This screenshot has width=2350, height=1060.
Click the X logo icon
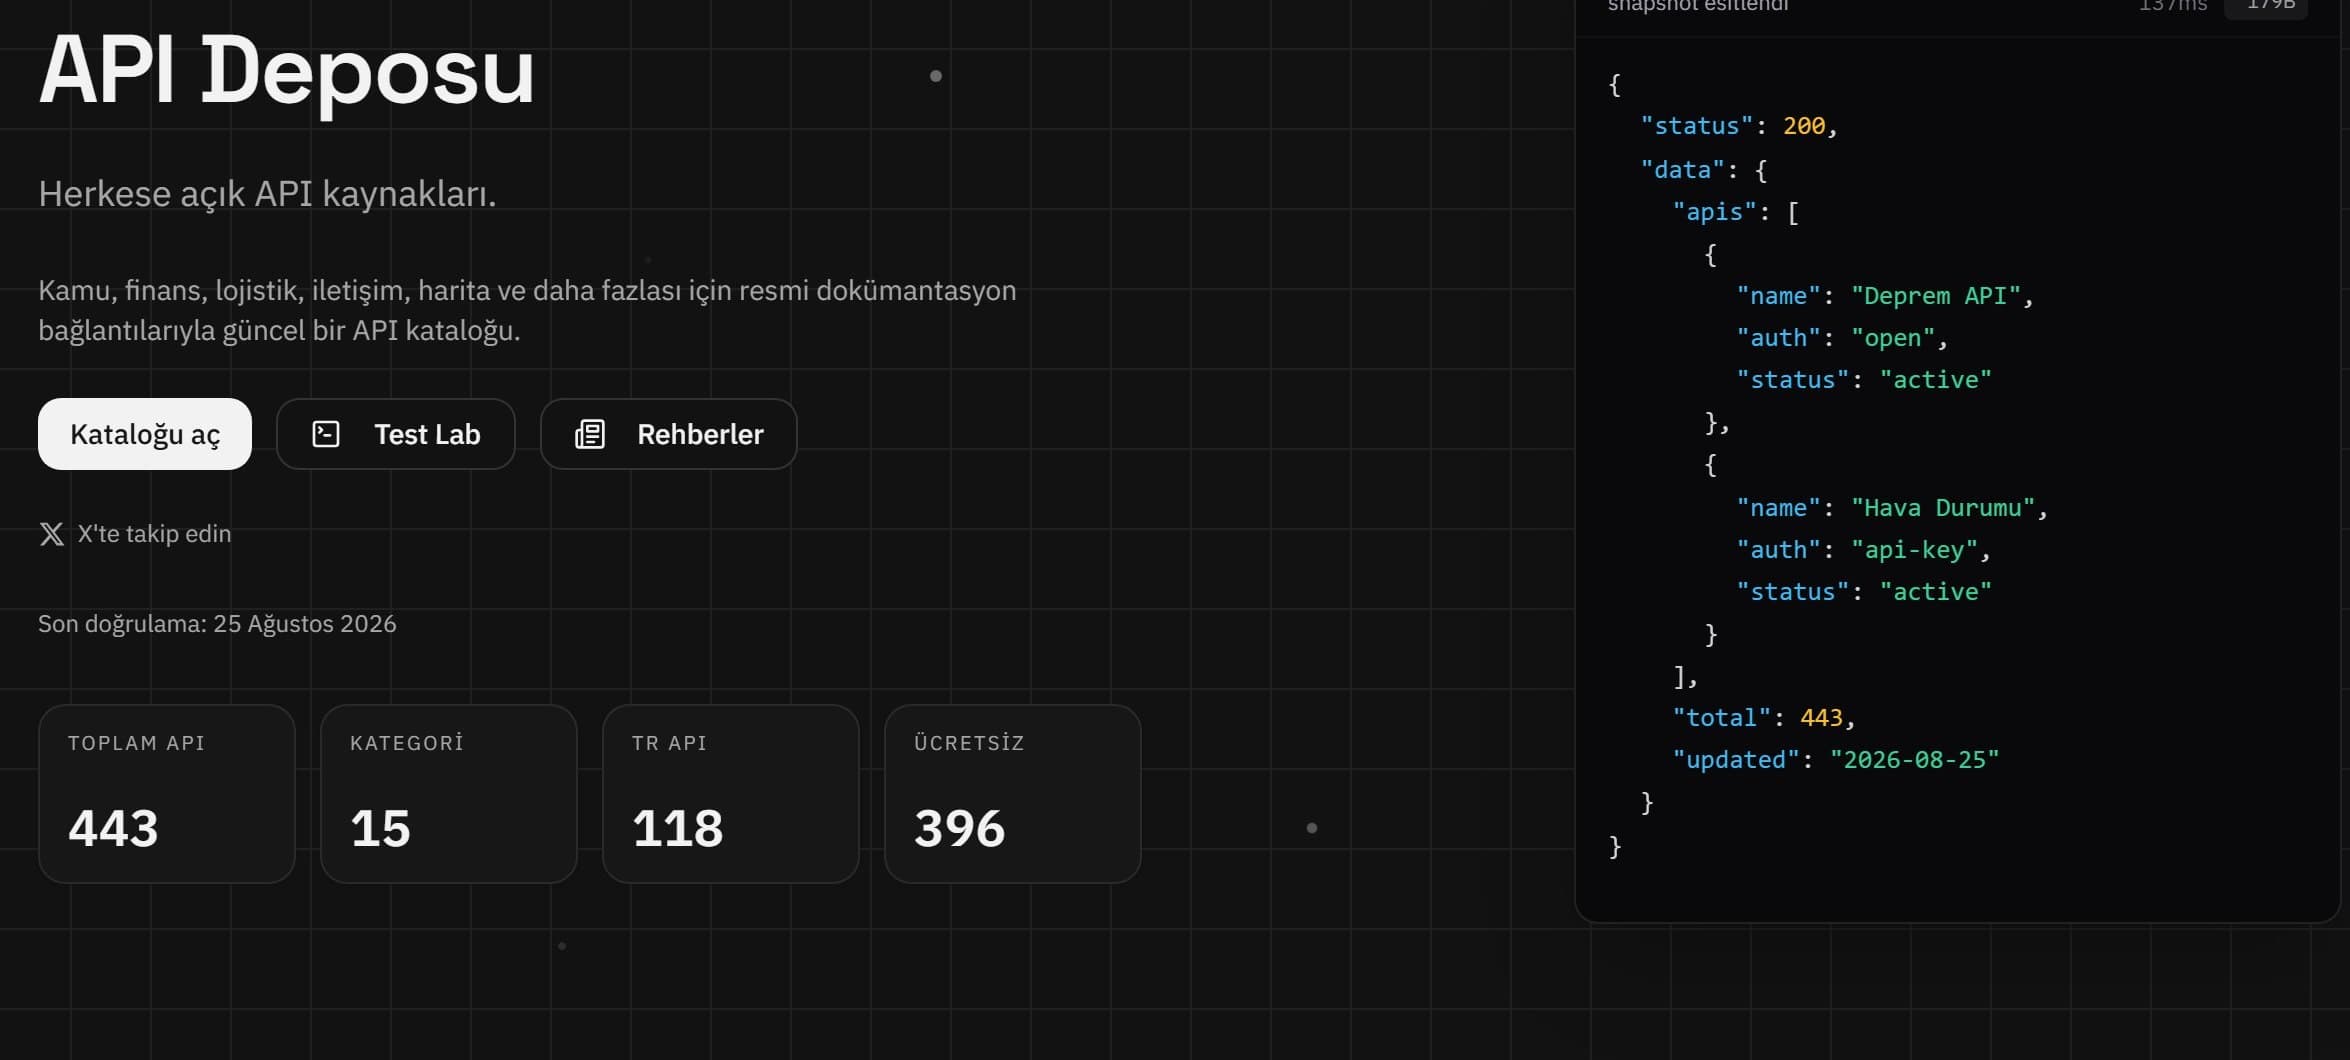pos(52,534)
